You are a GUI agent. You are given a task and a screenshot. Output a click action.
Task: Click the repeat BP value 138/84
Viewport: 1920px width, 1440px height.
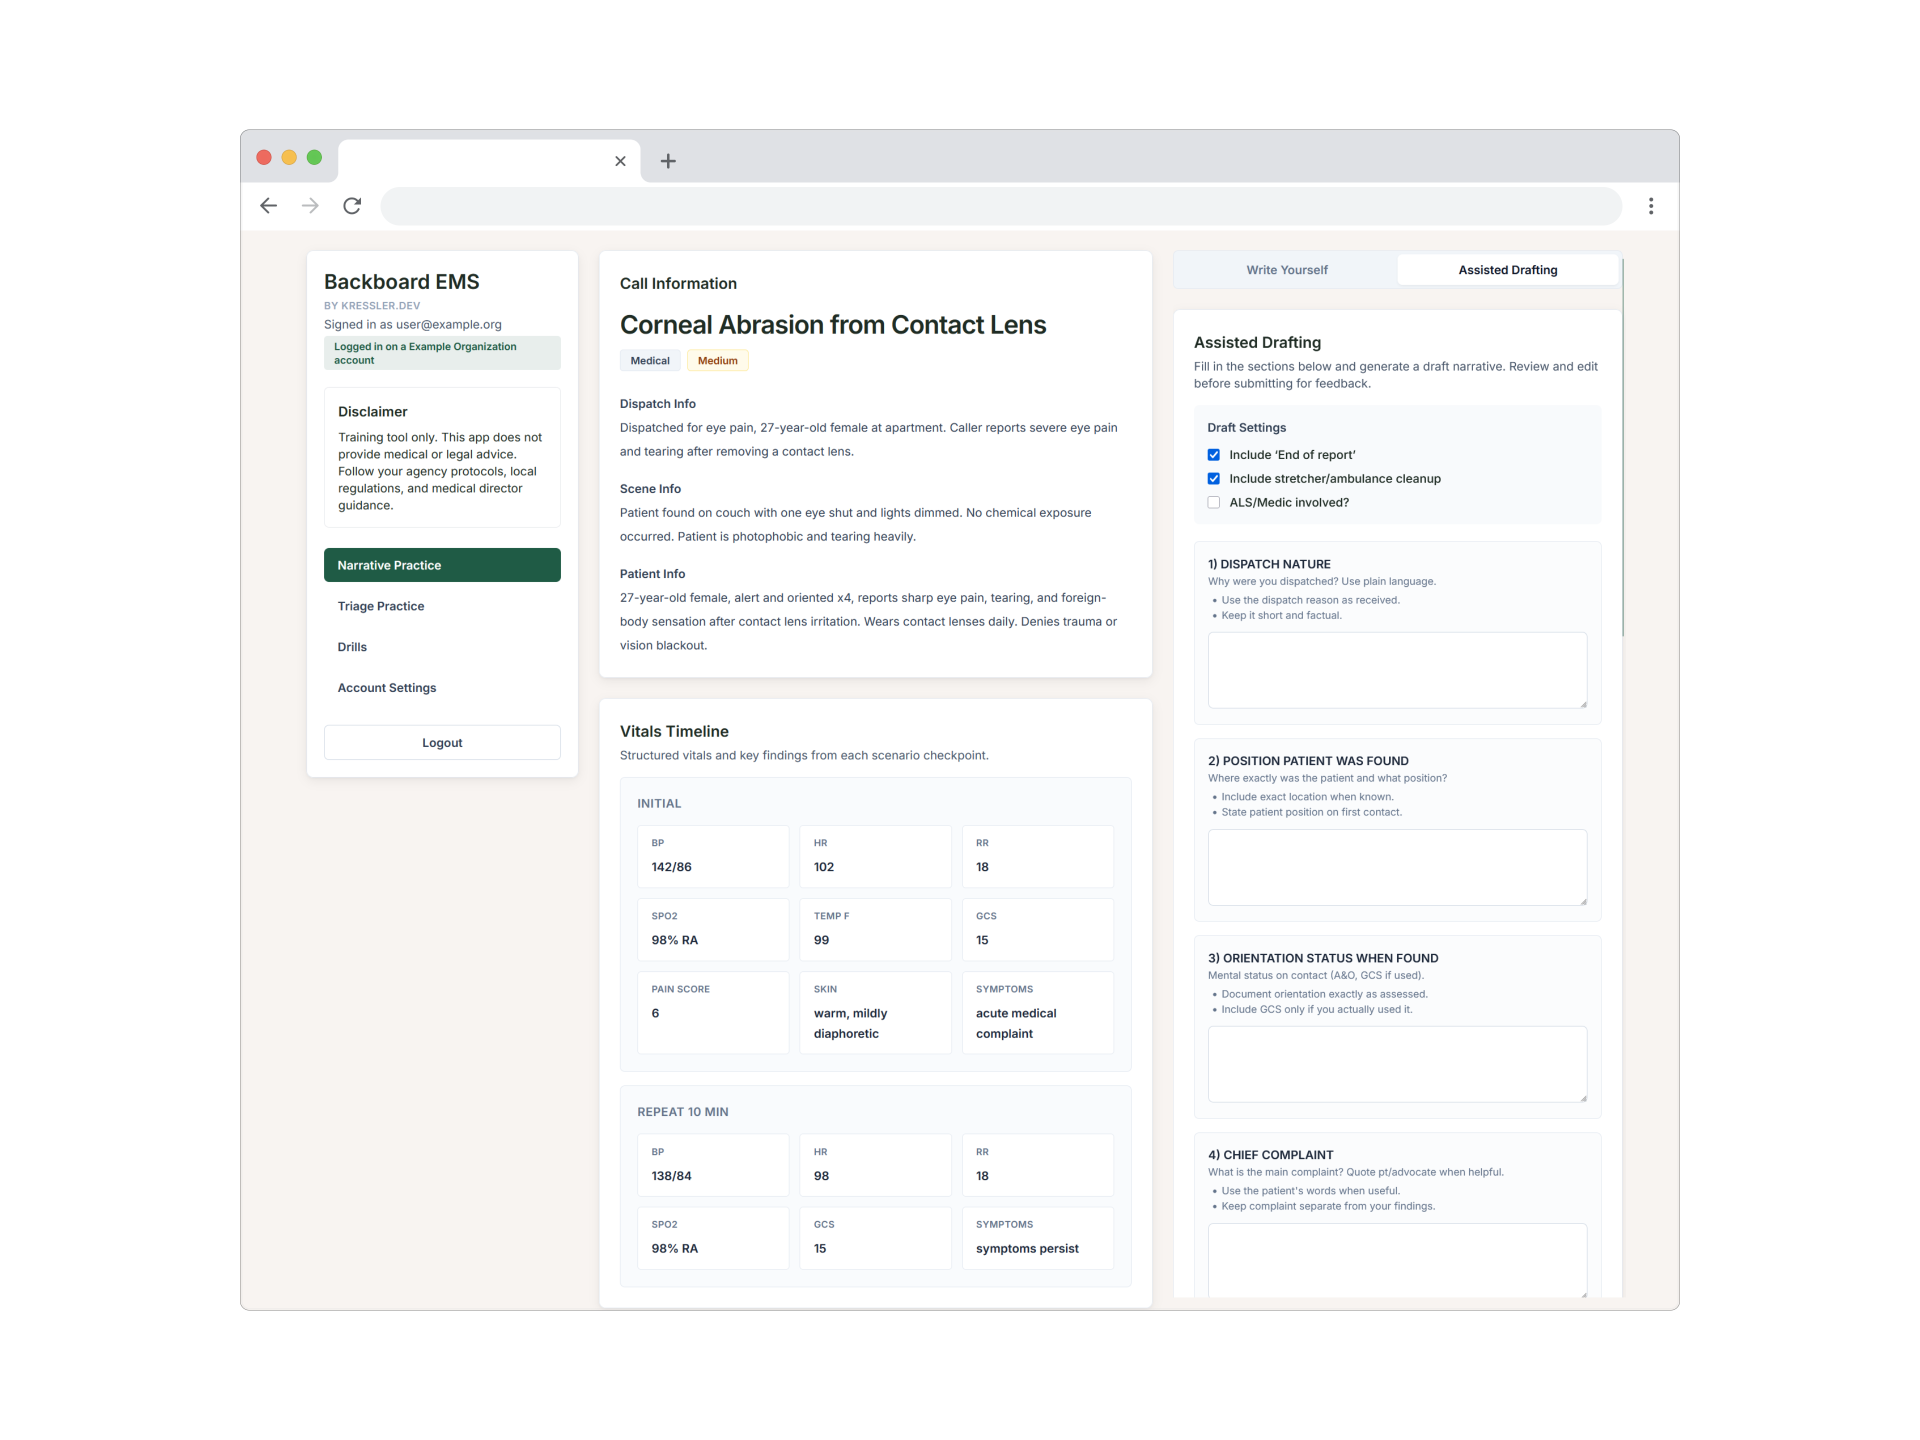pyautogui.click(x=671, y=1176)
